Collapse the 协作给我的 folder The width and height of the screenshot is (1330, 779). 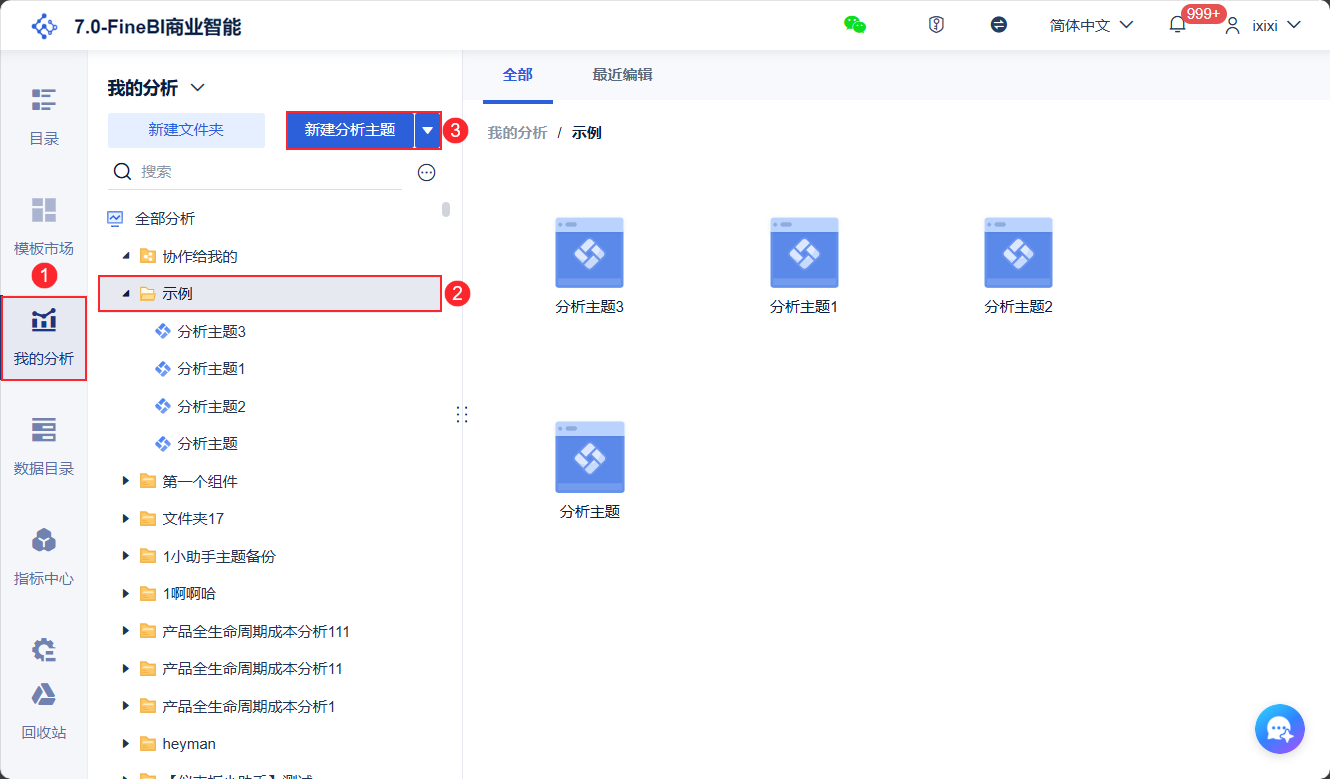pos(126,256)
